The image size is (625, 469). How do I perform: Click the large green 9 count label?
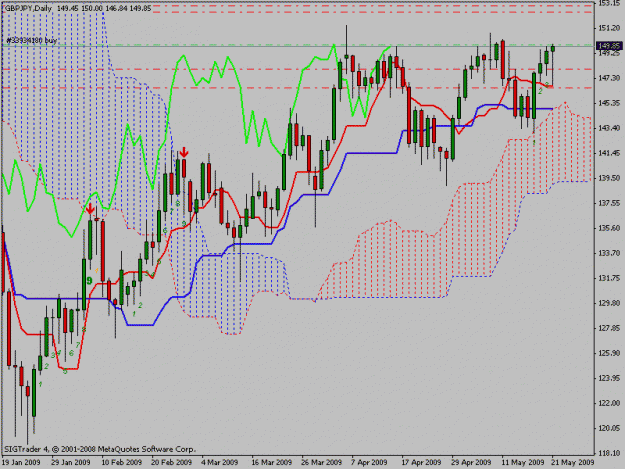coord(90,281)
